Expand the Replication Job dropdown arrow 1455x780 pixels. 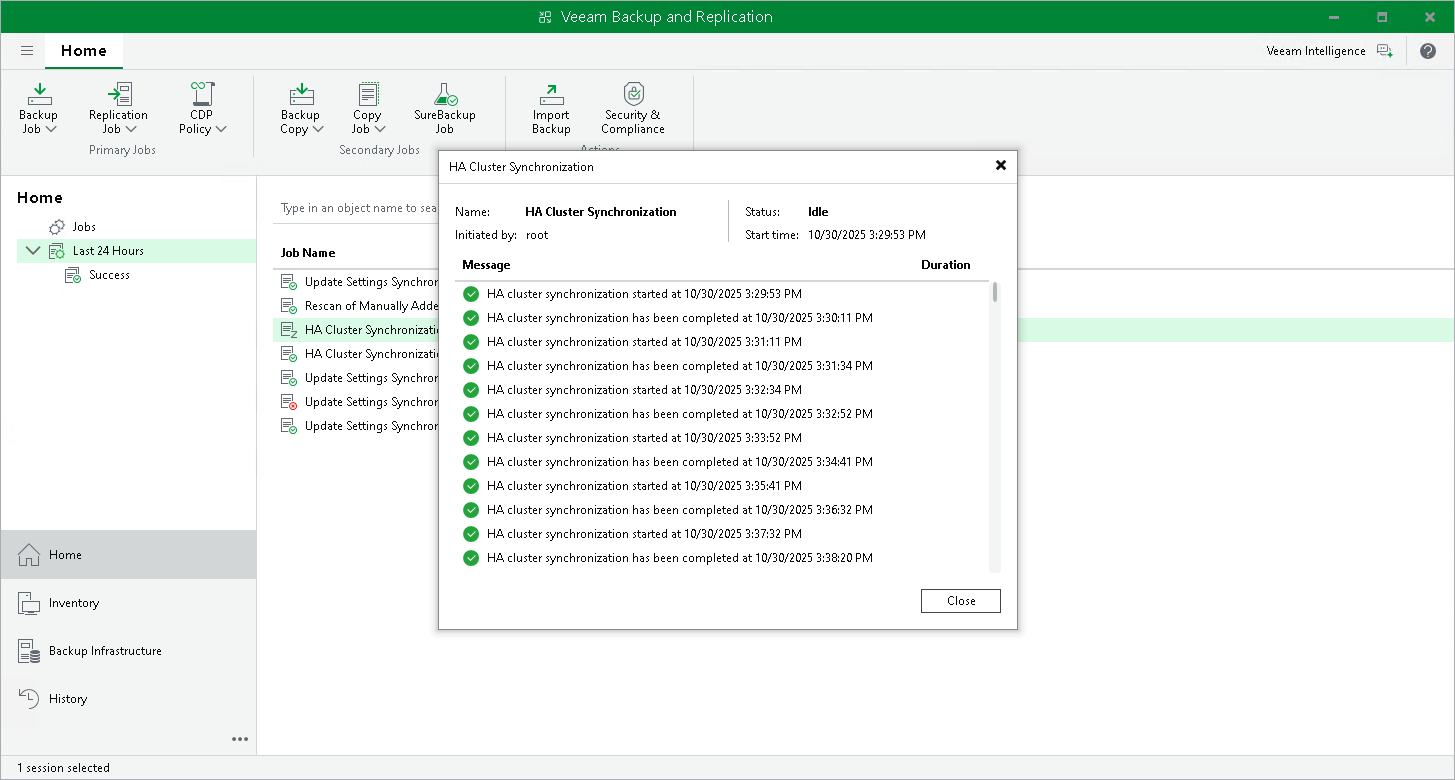[130, 129]
